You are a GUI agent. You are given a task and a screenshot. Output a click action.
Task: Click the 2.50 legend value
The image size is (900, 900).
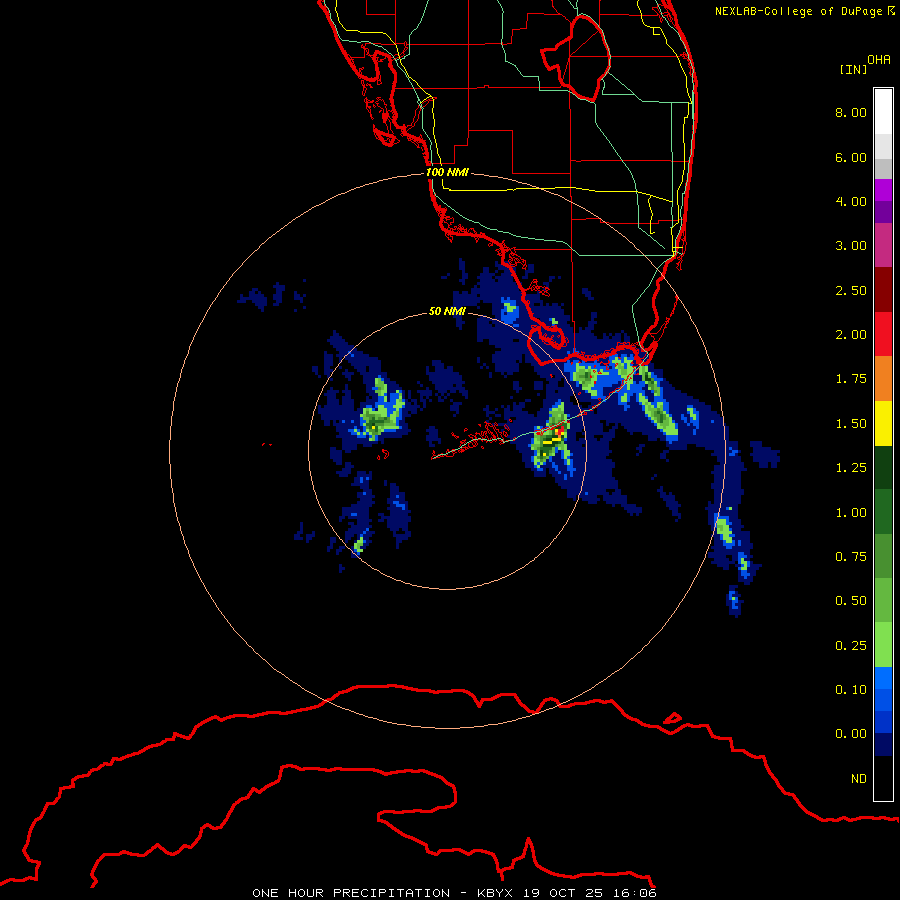pyautogui.click(x=851, y=290)
